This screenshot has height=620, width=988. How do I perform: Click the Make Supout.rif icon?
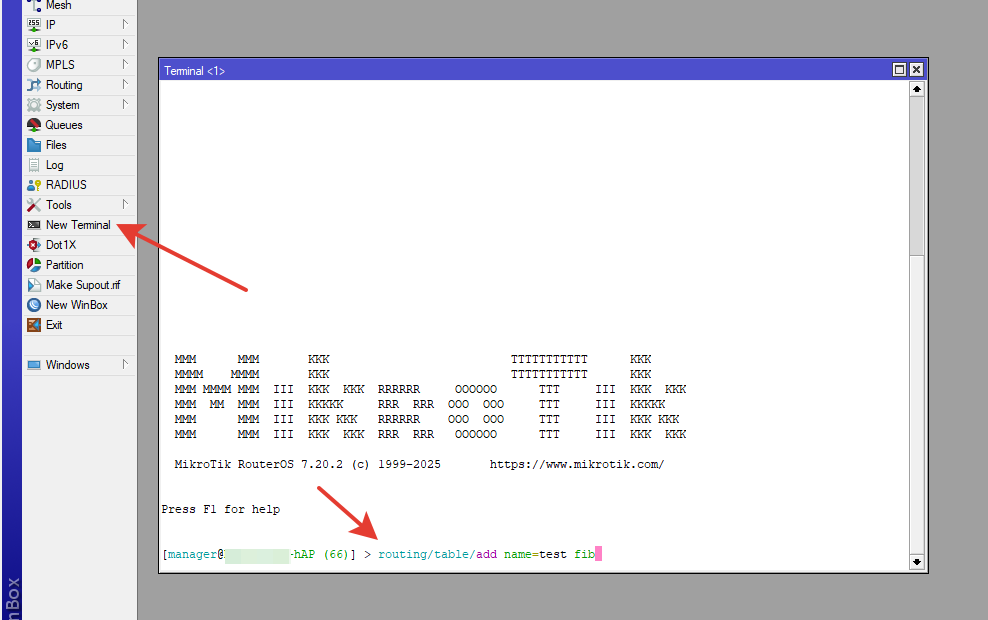(x=34, y=285)
